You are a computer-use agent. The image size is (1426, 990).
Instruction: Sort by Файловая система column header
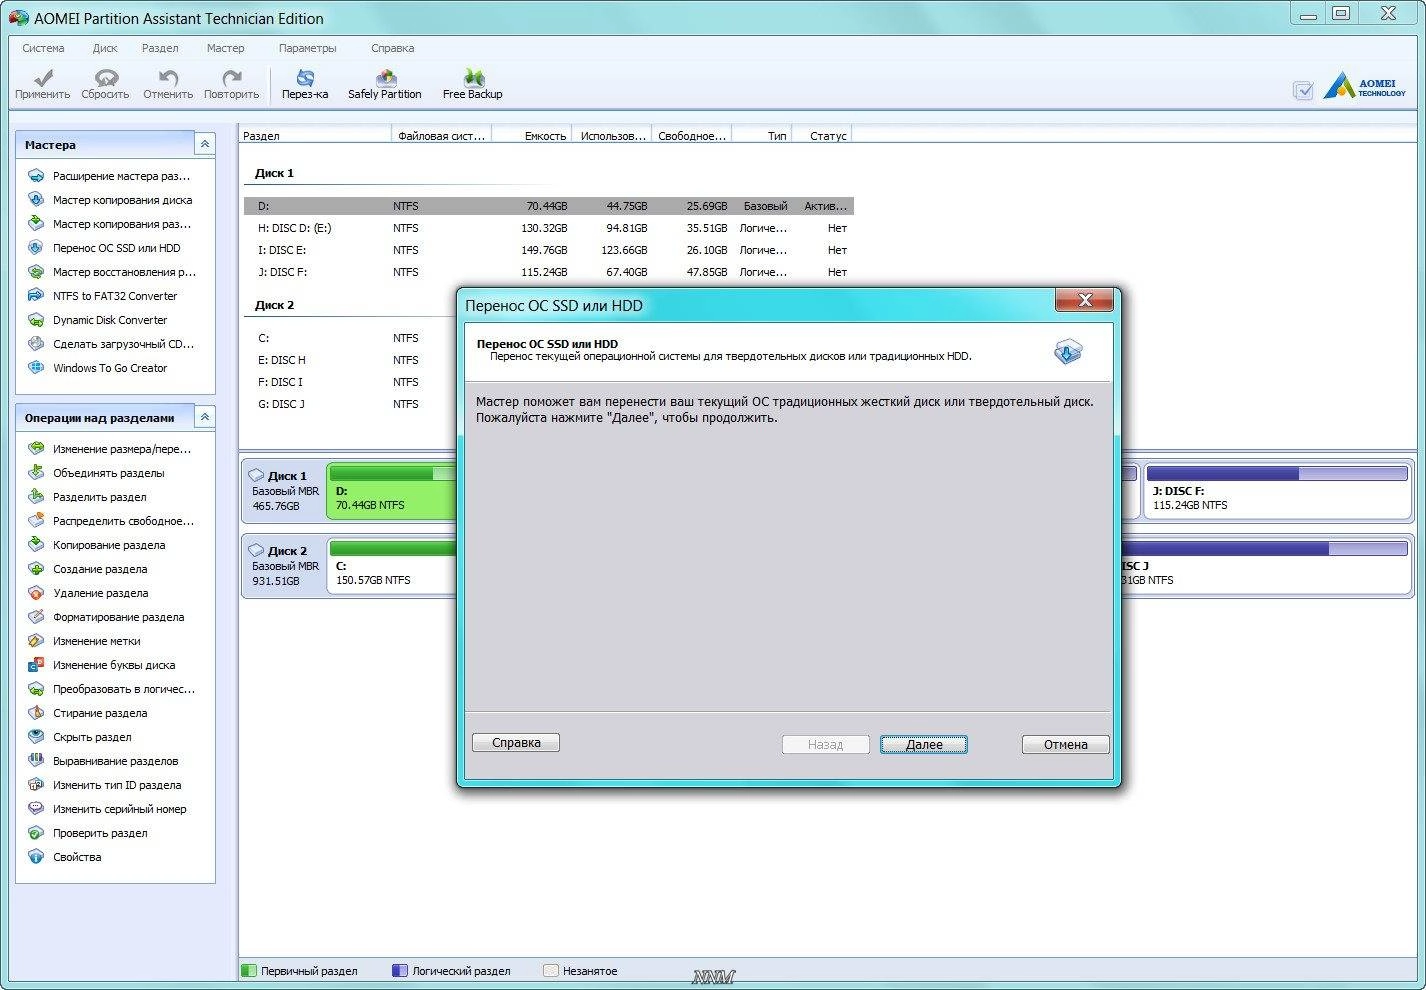pos(441,135)
